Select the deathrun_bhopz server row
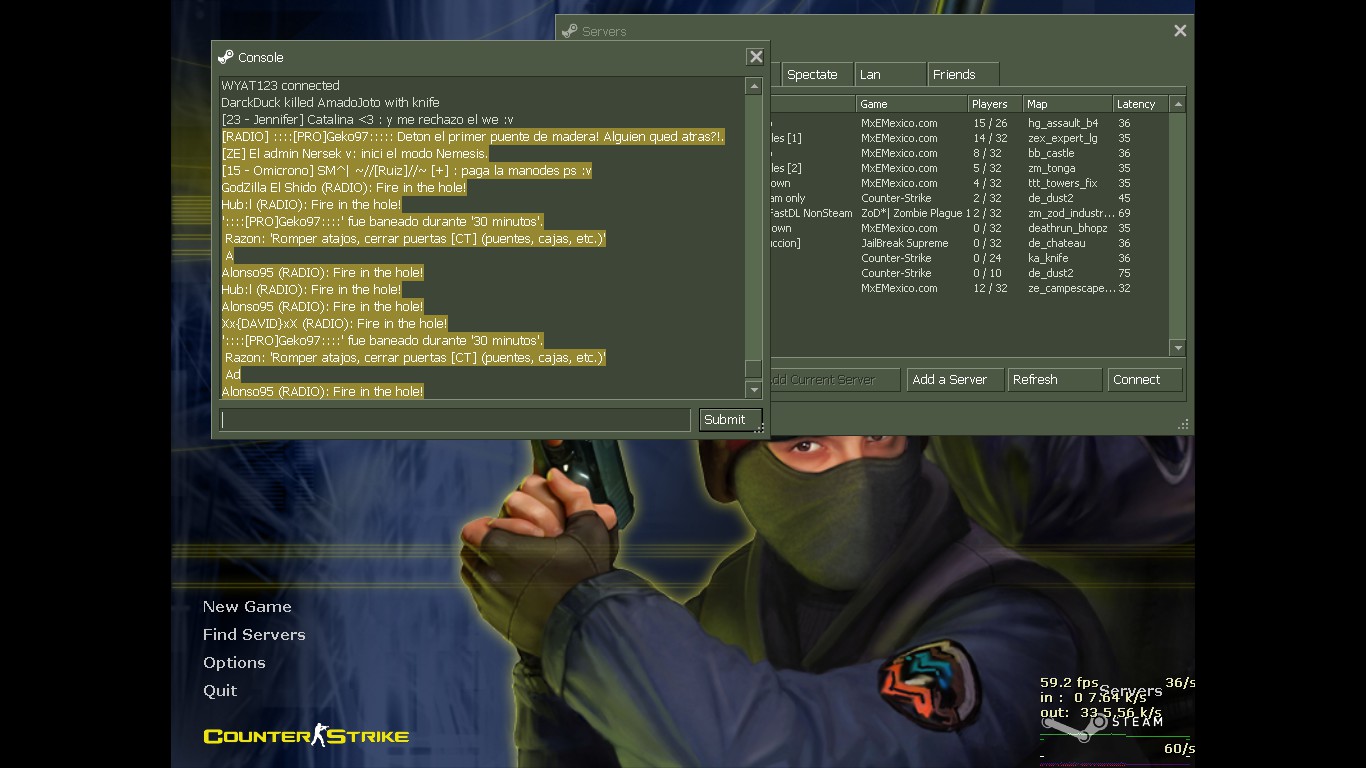Screen dimensions: 1366x768 click(968, 228)
